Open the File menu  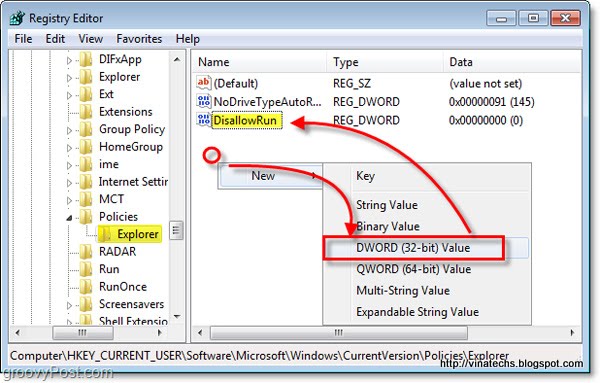23,39
